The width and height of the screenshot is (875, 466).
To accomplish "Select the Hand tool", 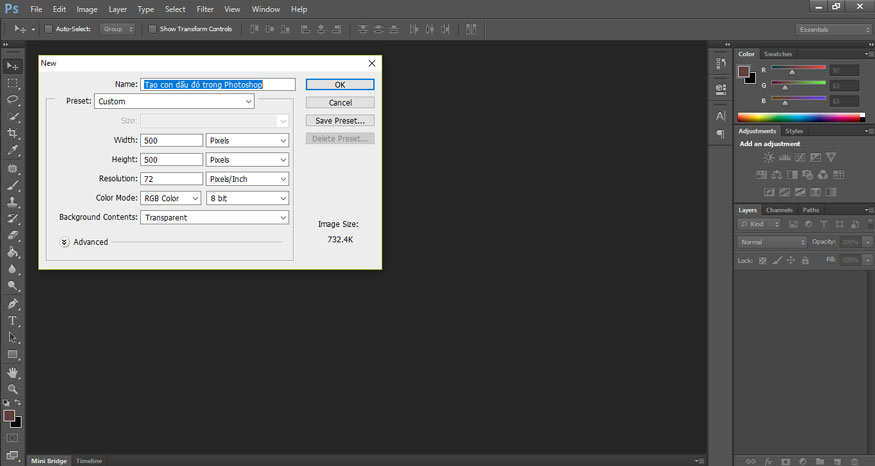I will (x=12, y=373).
